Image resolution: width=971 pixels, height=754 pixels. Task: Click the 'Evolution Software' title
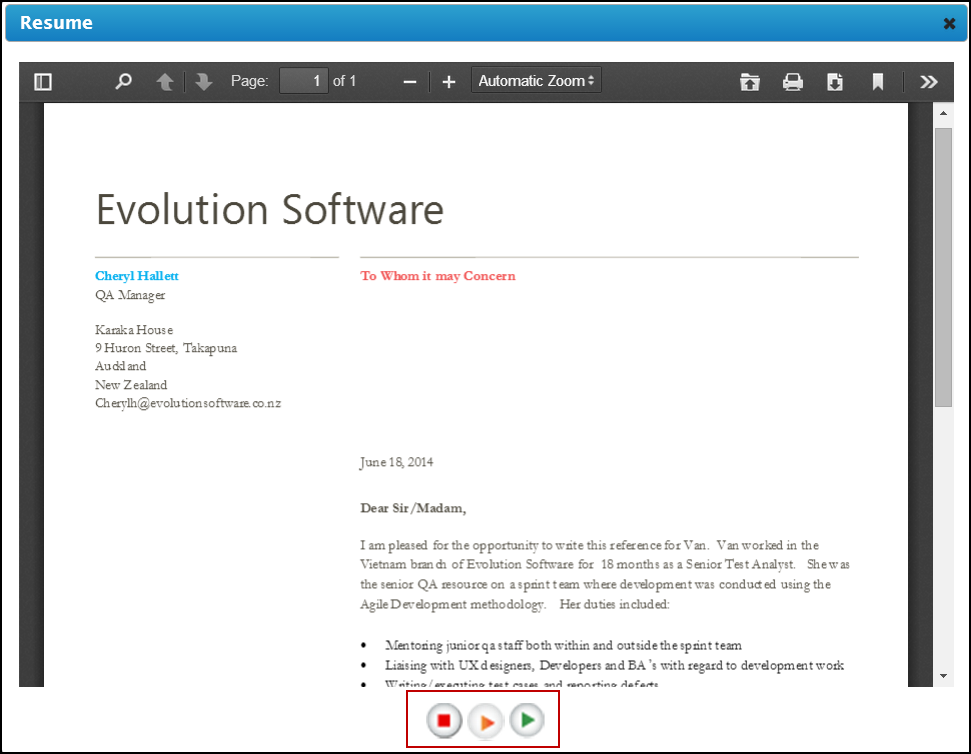click(270, 209)
